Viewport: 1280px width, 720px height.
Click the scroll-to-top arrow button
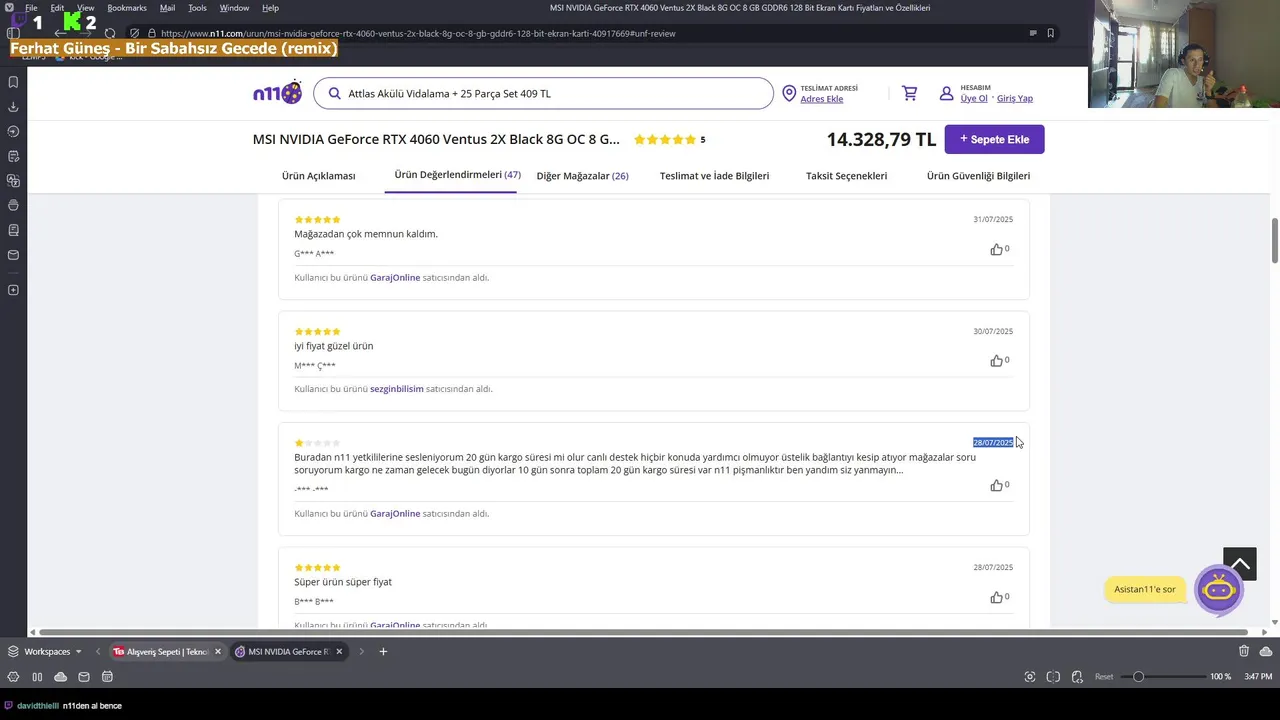pyautogui.click(x=1240, y=564)
